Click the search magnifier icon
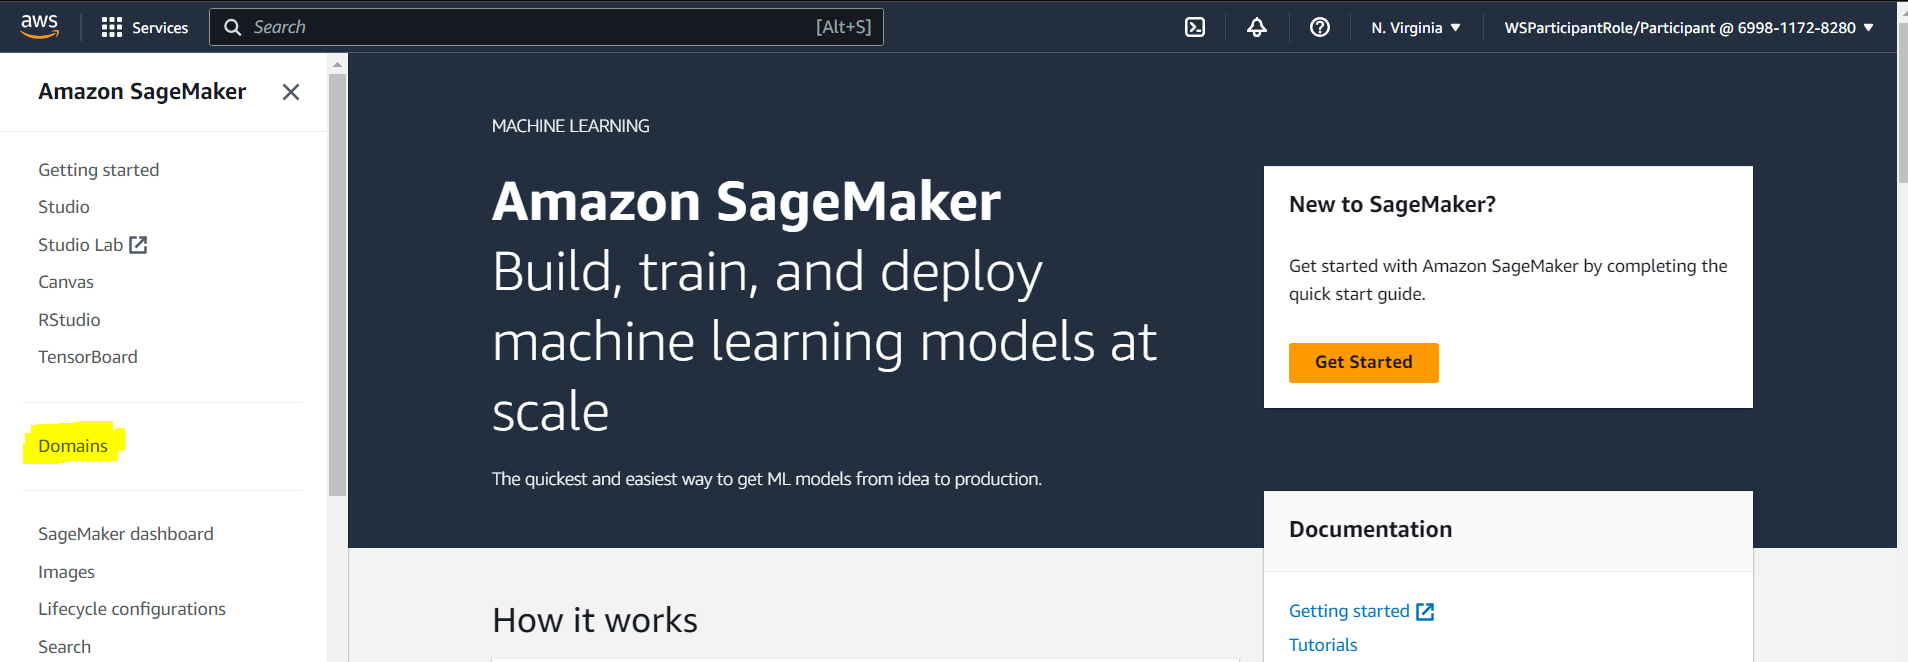Image resolution: width=1908 pixels, height=662 pixels. (x=233, y=28)
